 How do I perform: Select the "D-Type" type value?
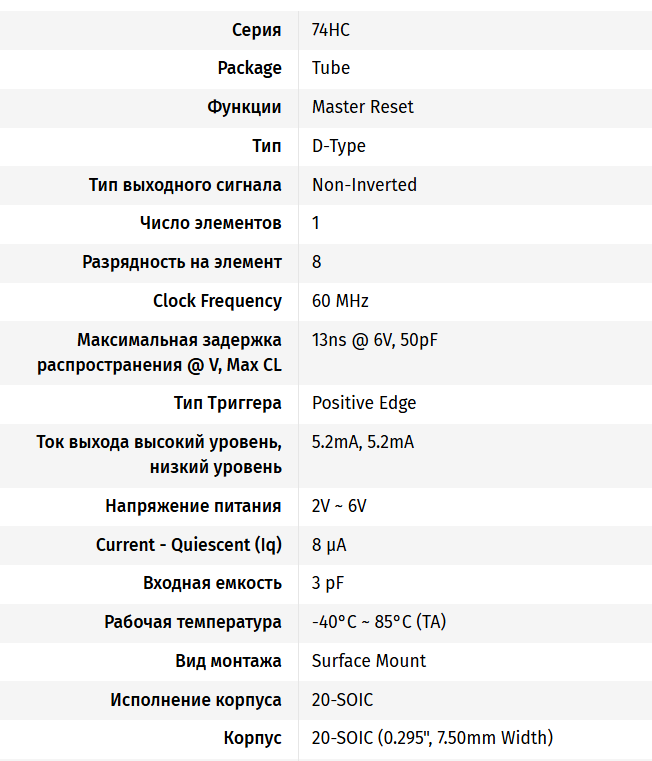coord(338,146)
